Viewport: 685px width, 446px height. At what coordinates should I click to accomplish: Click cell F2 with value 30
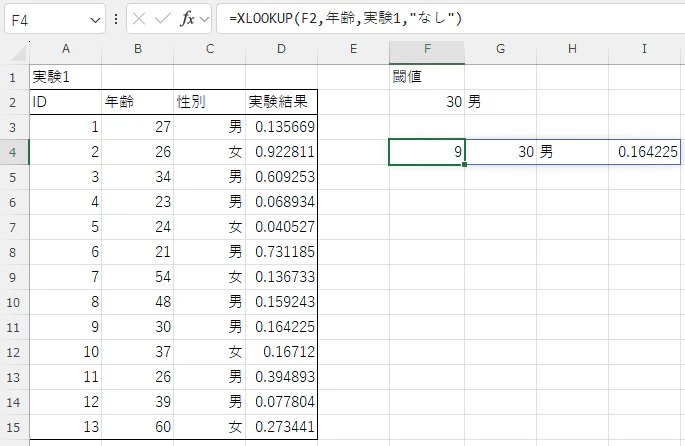coord(427,102)
